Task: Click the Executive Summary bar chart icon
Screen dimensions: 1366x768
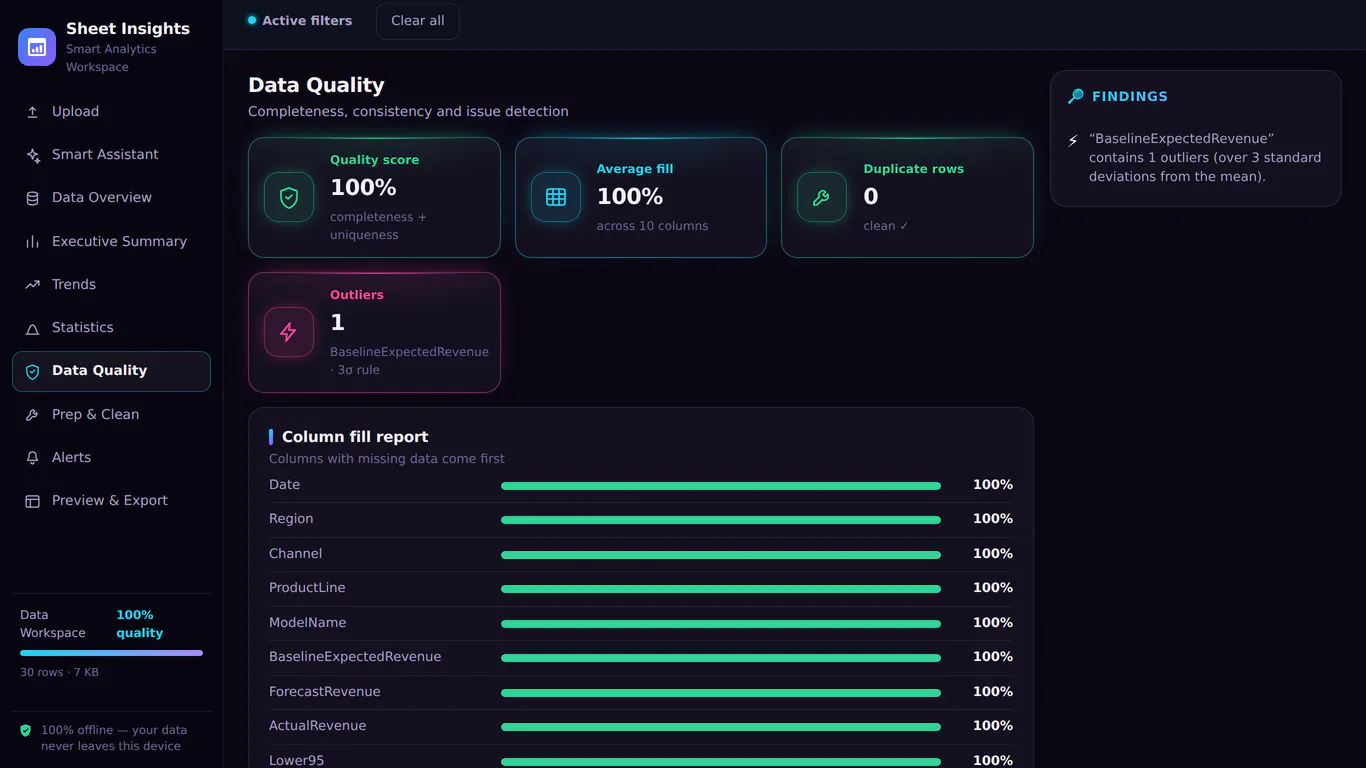Action: [32, 242]
